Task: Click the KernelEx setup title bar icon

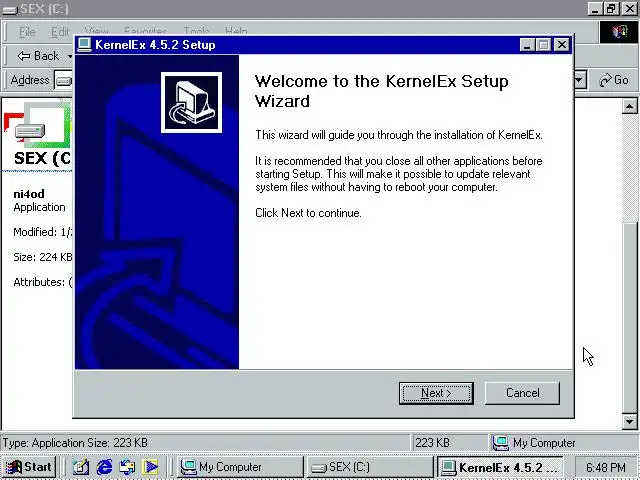Action: (x=84, y=45)
